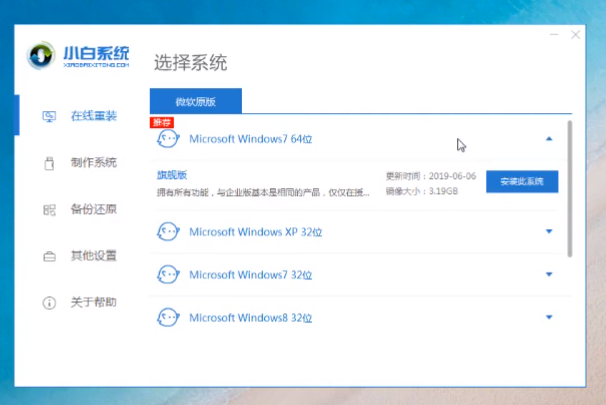Minimize the 小白系统 window
Screen dimensions: 606x405
(x=554, y=34)
